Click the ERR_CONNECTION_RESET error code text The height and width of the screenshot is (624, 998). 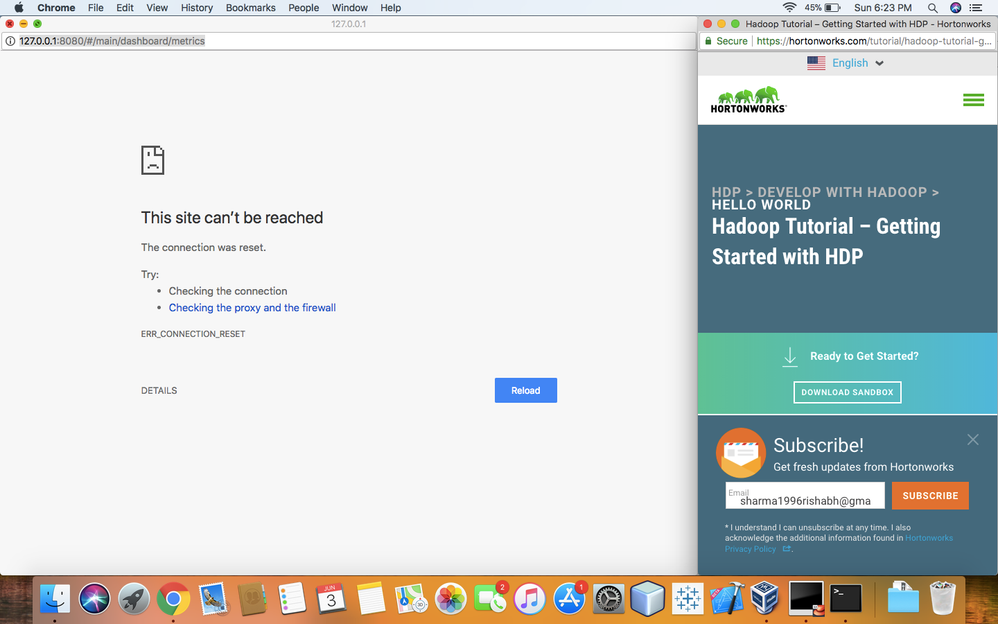(193, 334)
